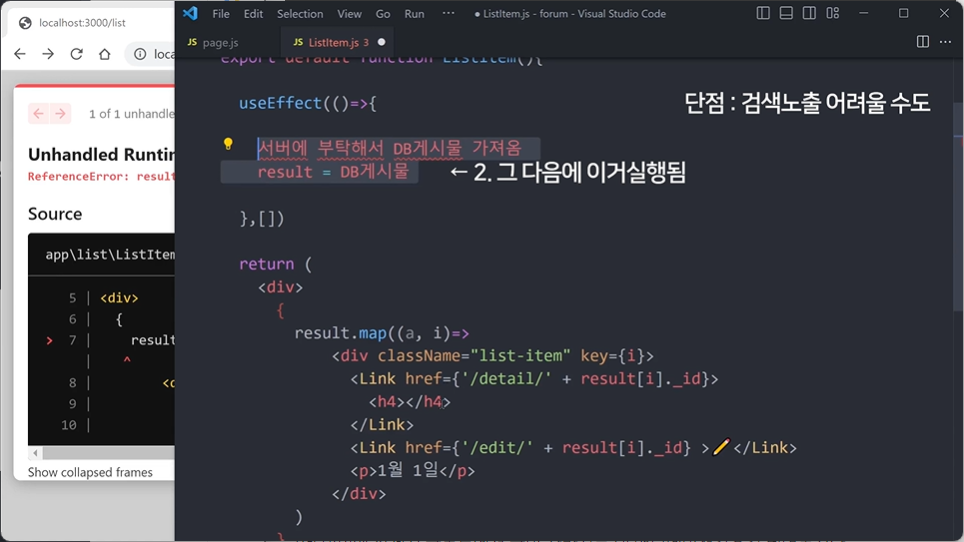Screen dimensions: 964x542
Task: Open the Go menu
Action: coord(383,14)
